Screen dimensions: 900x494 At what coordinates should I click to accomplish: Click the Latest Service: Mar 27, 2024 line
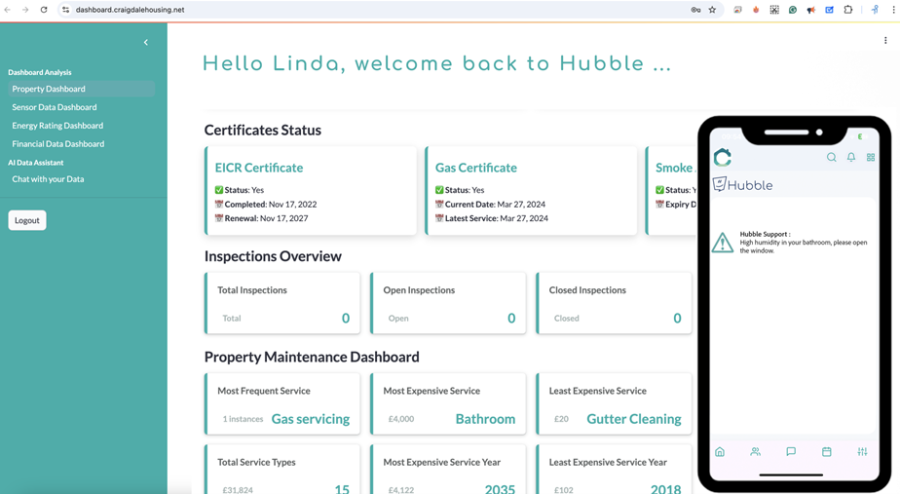tap(491, 218)
